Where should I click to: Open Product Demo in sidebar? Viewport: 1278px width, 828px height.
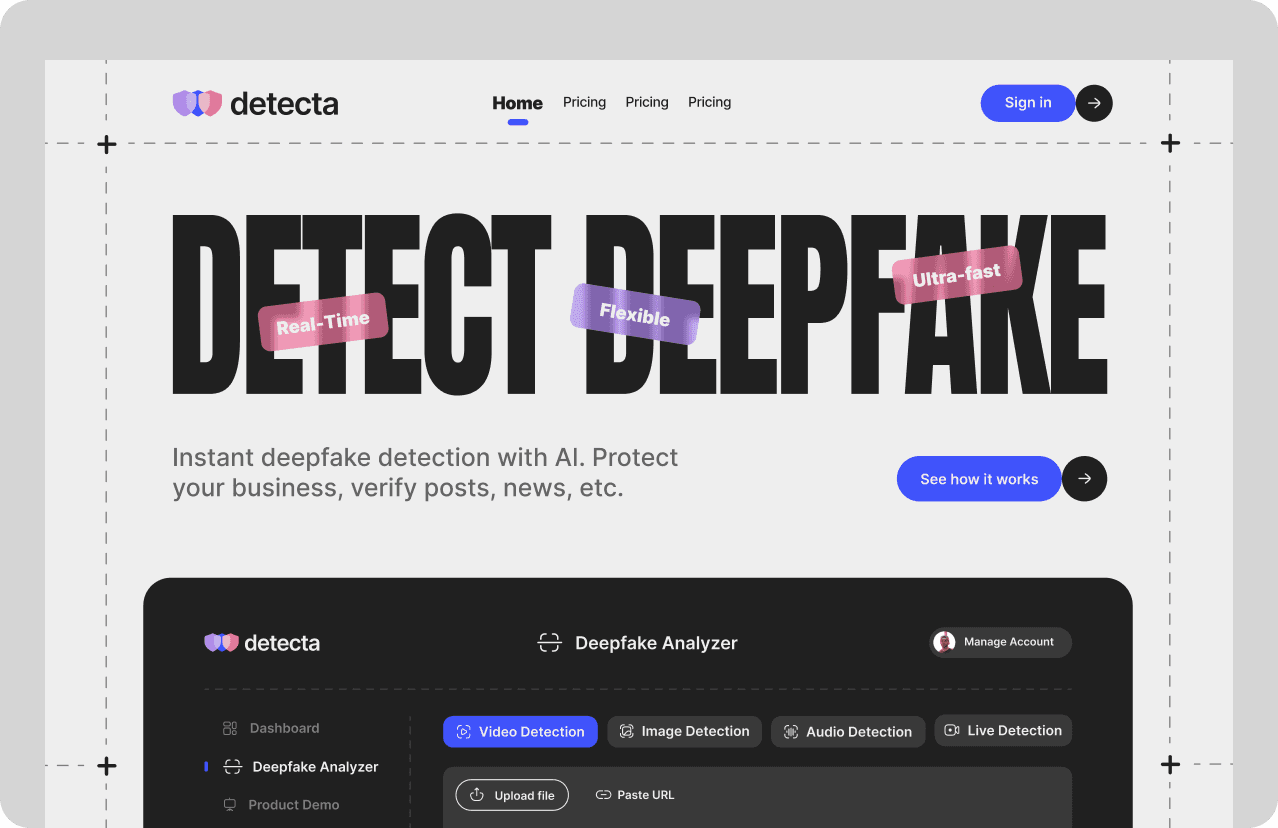[281, 805]
